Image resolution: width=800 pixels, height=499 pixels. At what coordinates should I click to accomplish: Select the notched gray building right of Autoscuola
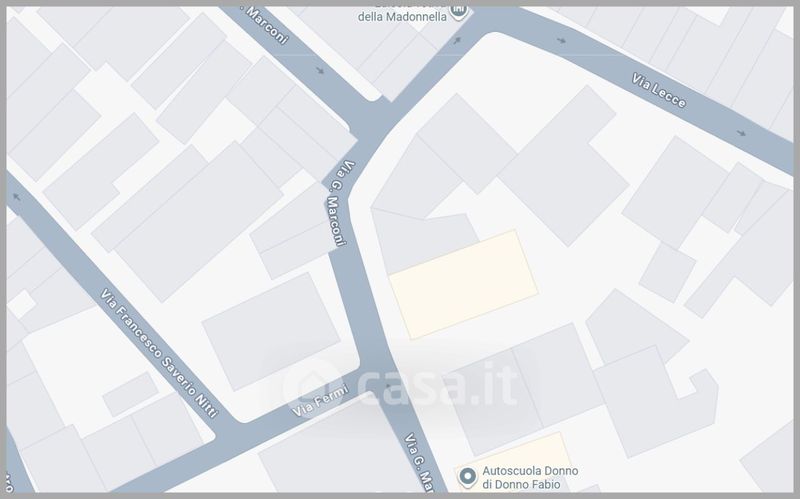coord(656,402)
